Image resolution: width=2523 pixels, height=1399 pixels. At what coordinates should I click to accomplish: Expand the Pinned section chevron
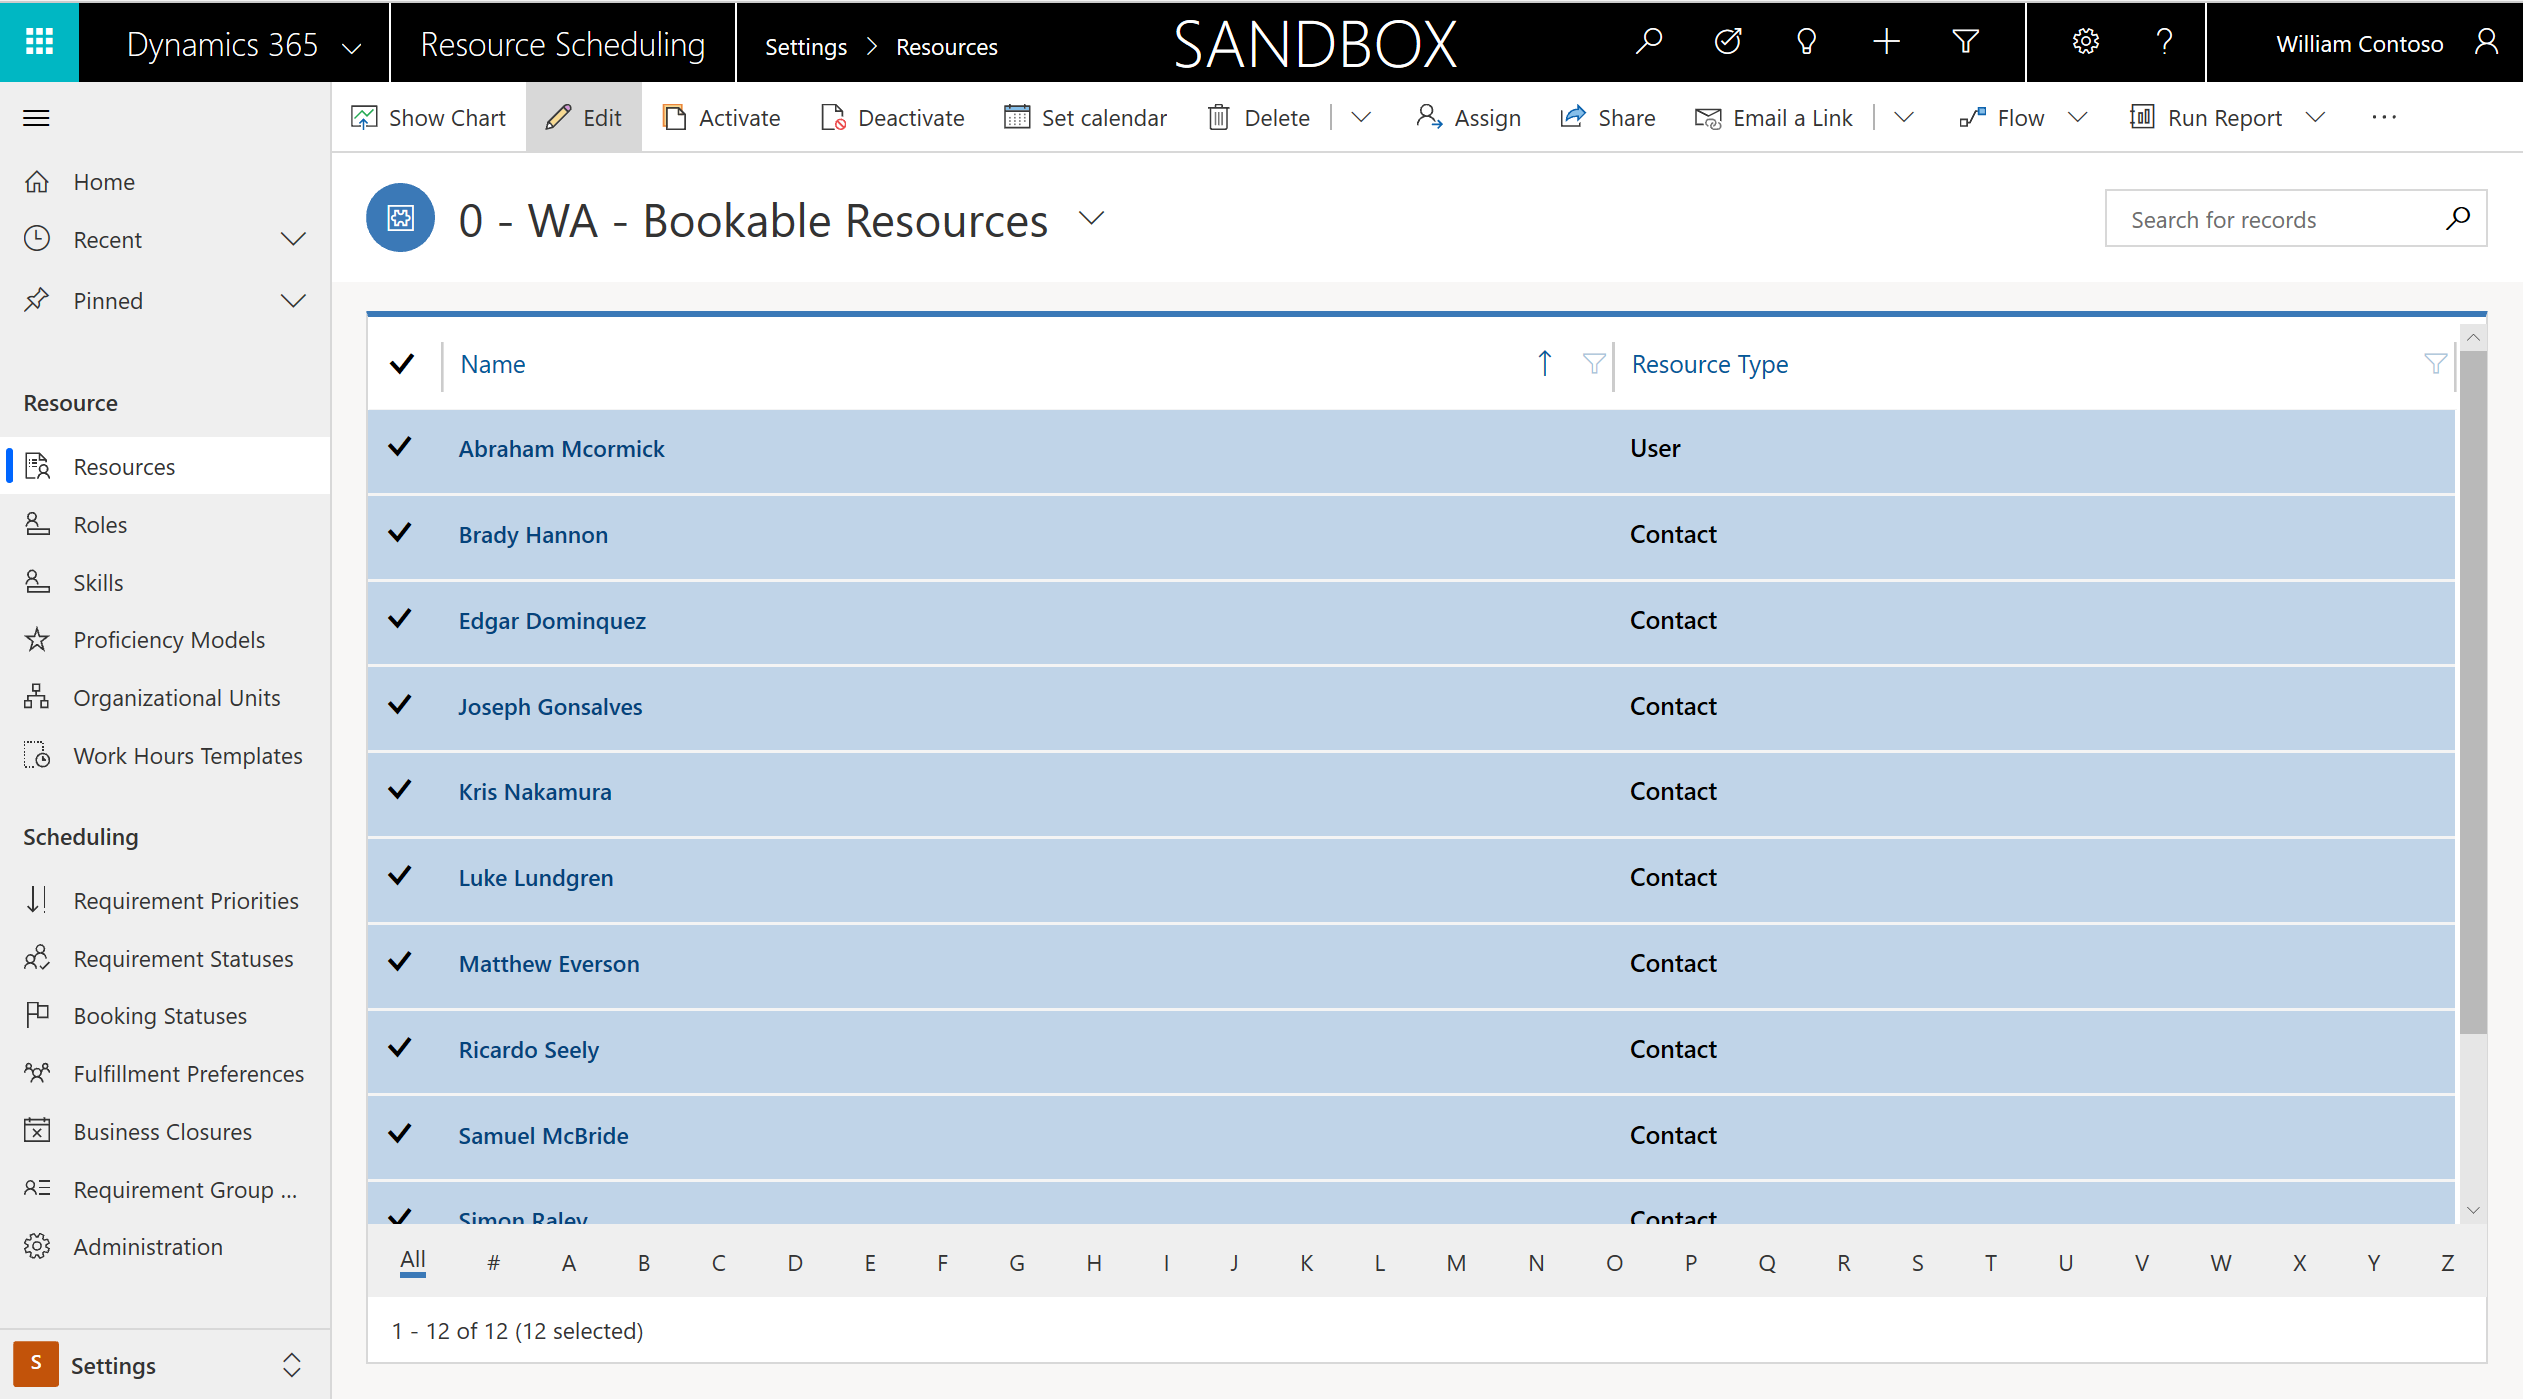[293, 300]
